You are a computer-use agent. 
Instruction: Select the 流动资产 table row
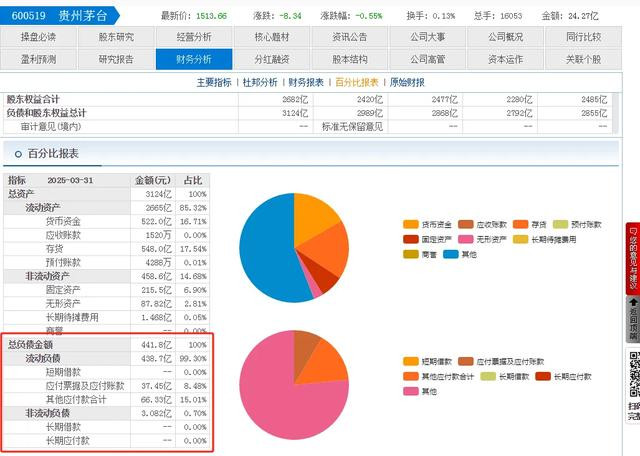click(x=107, y=208)
